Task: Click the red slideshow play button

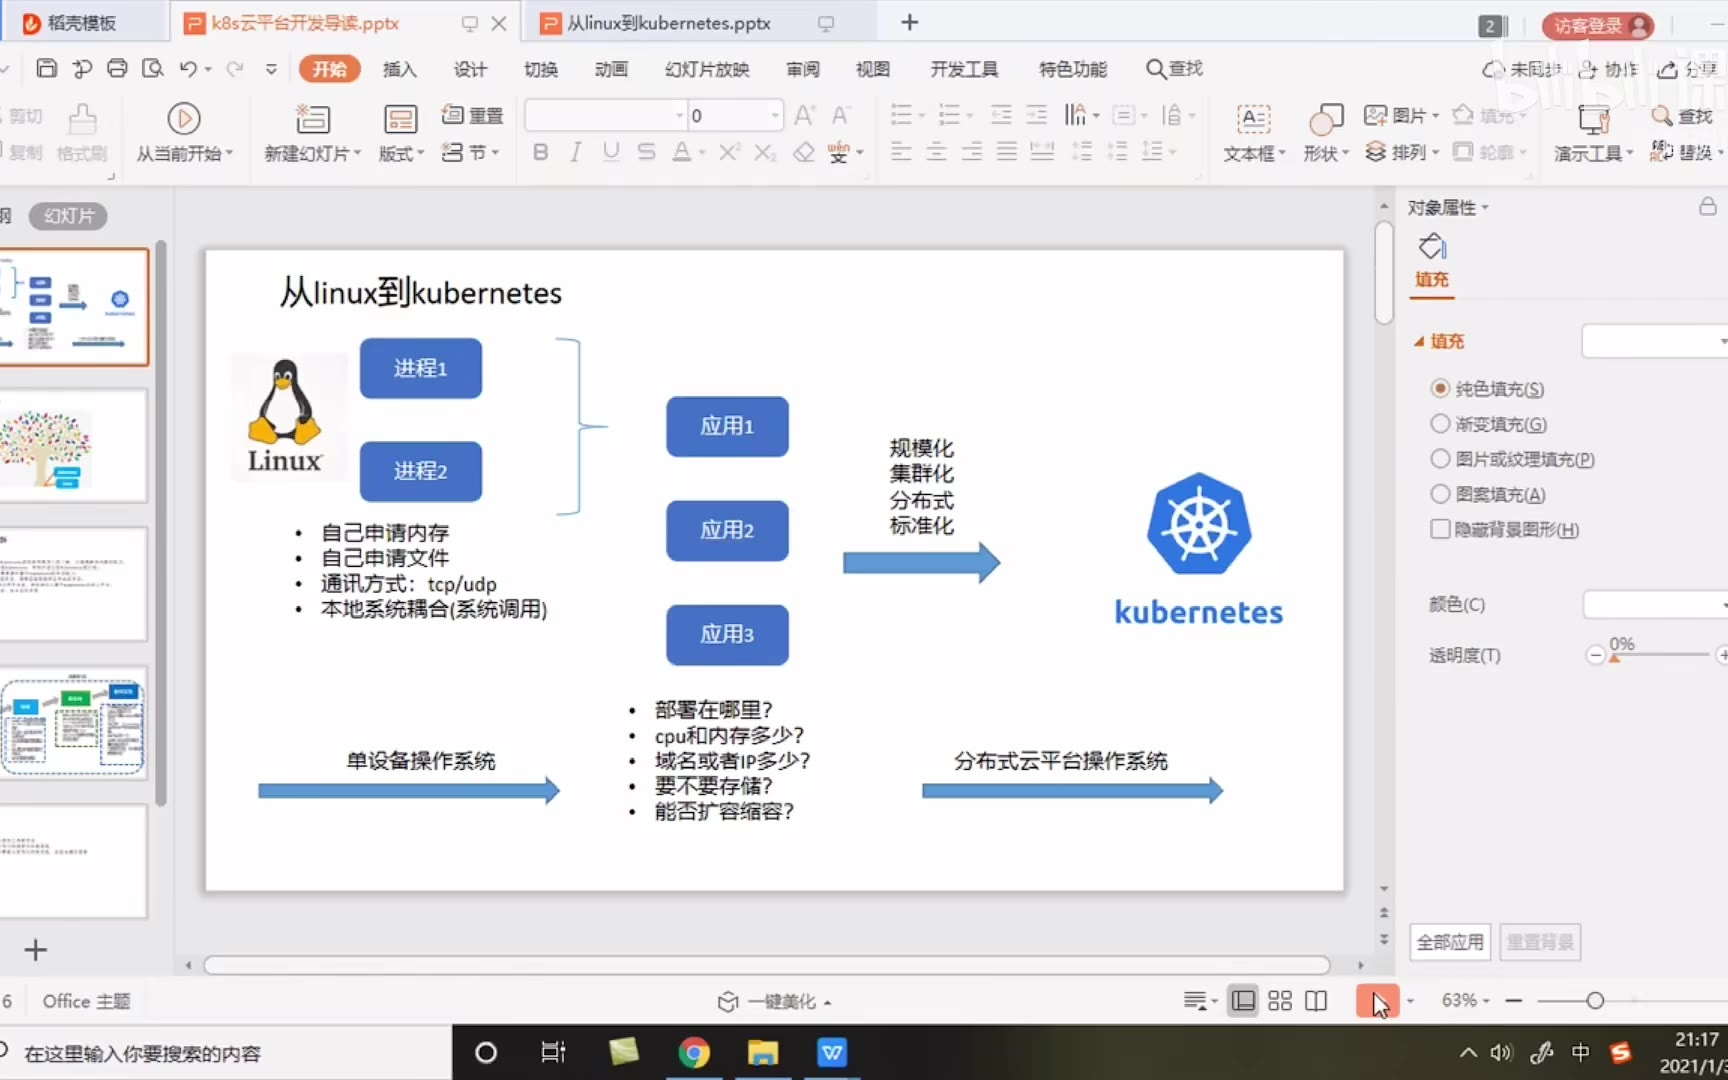Action: [1377, 1001]
